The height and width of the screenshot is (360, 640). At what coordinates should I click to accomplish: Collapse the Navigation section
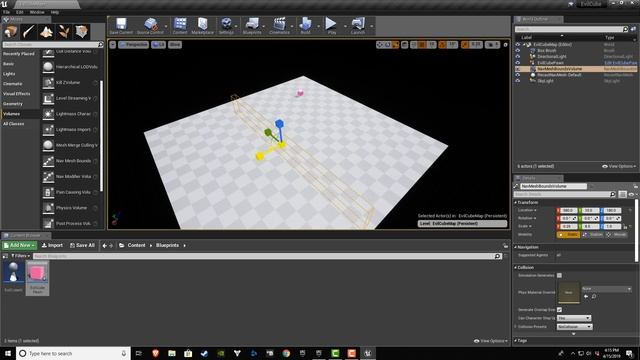(516, 247)
